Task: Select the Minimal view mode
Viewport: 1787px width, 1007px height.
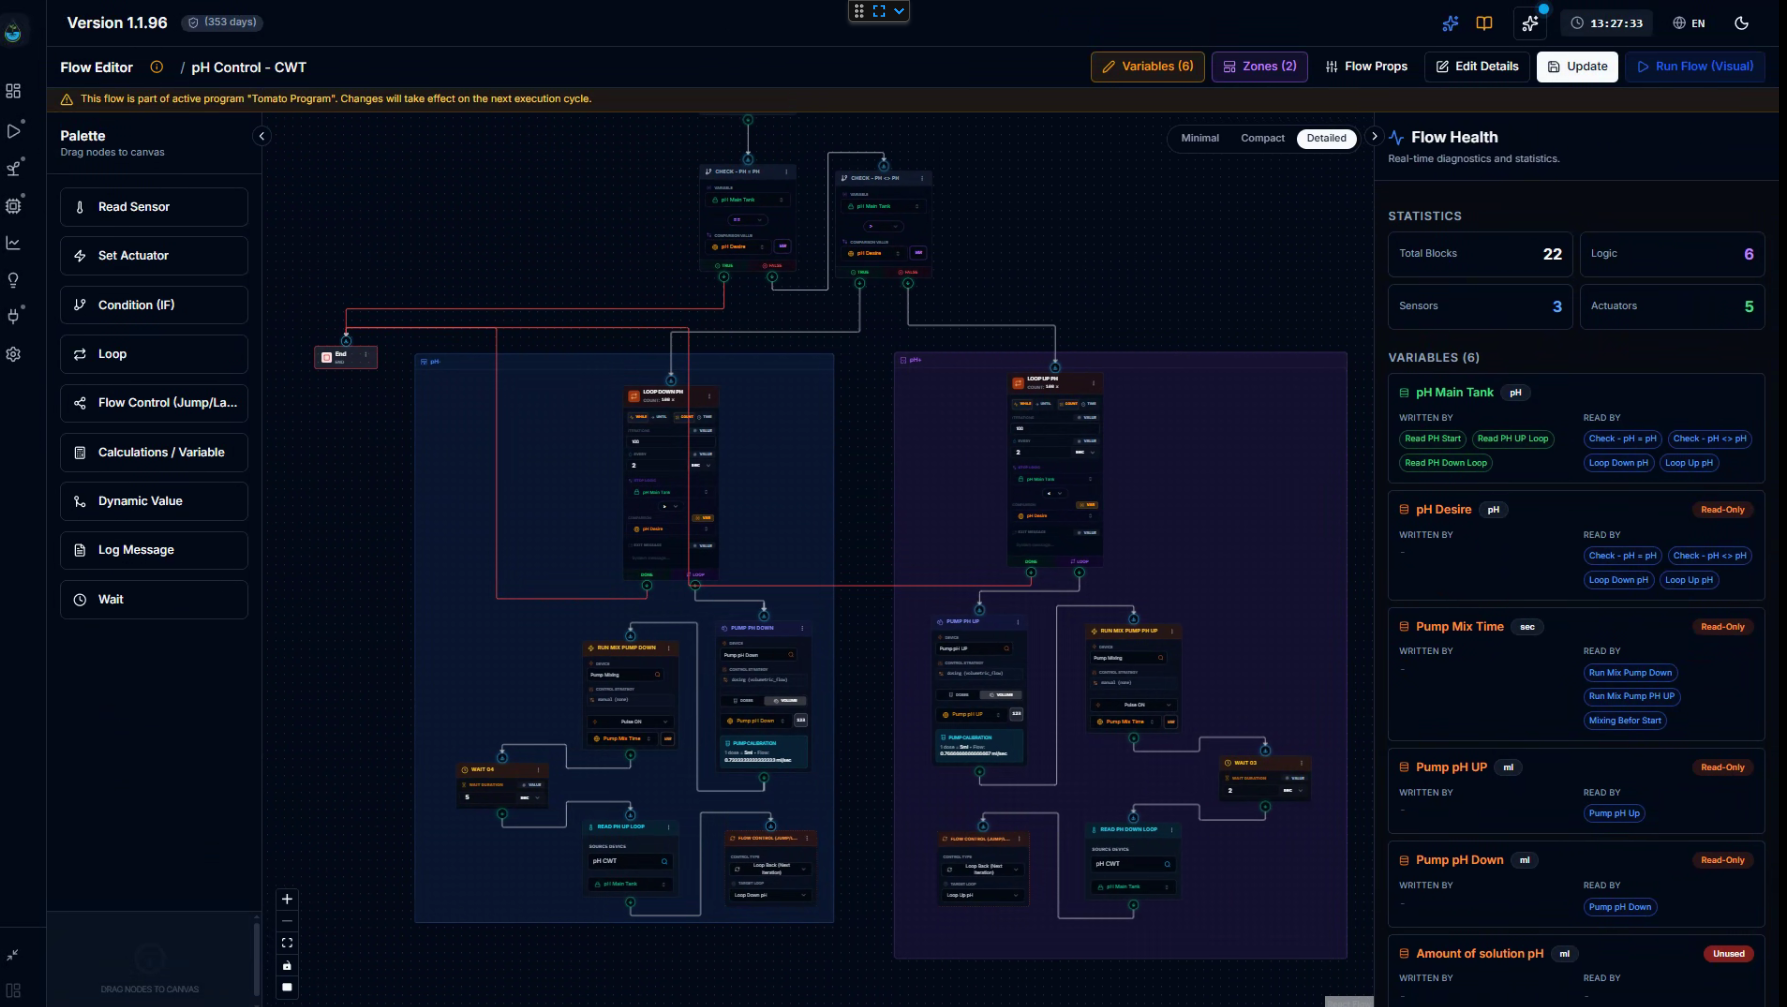Action: click(1200, 138)
